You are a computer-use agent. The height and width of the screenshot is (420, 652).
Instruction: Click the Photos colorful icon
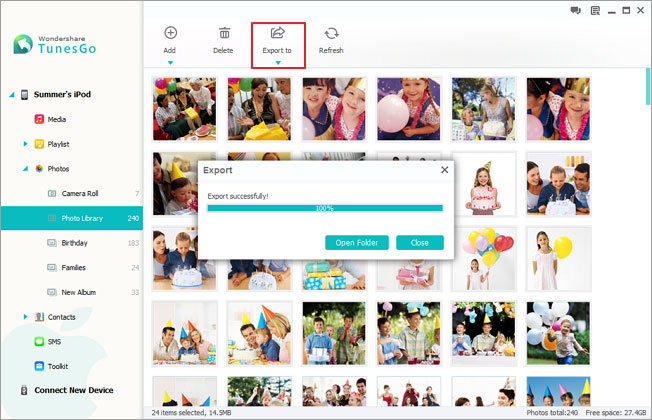[x=39, y=168]
